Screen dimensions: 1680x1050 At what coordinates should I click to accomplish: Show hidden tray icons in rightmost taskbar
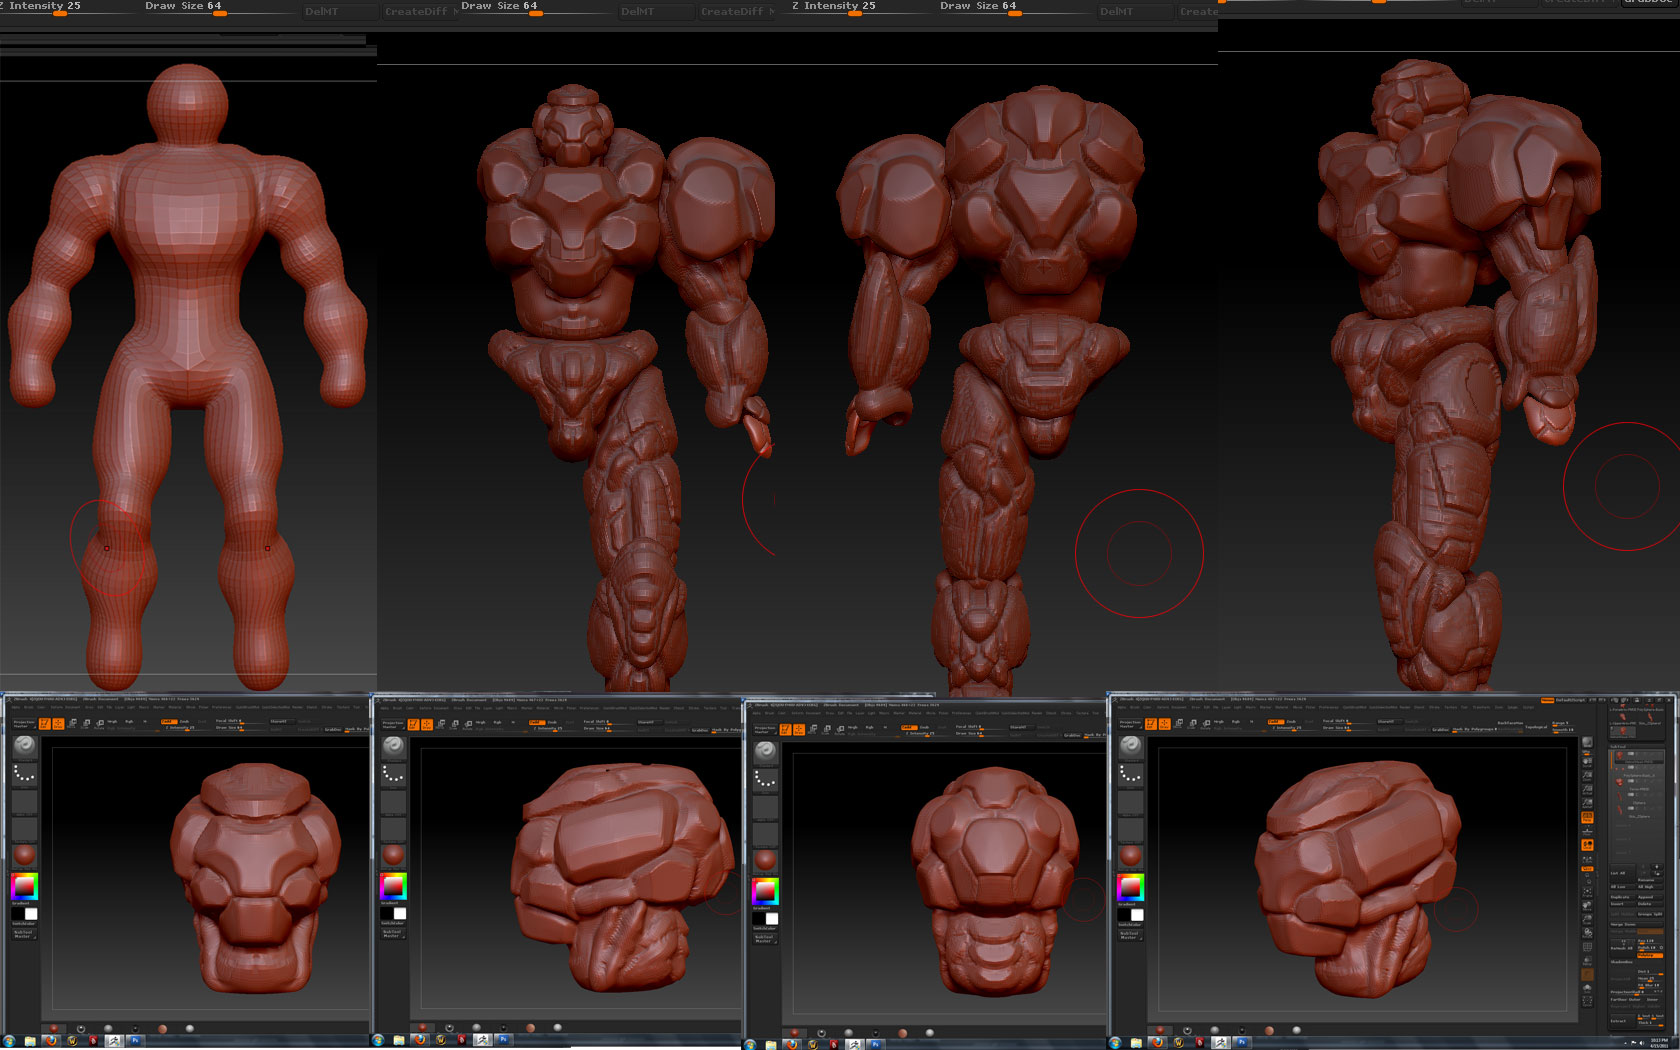pos(1625,1043)
